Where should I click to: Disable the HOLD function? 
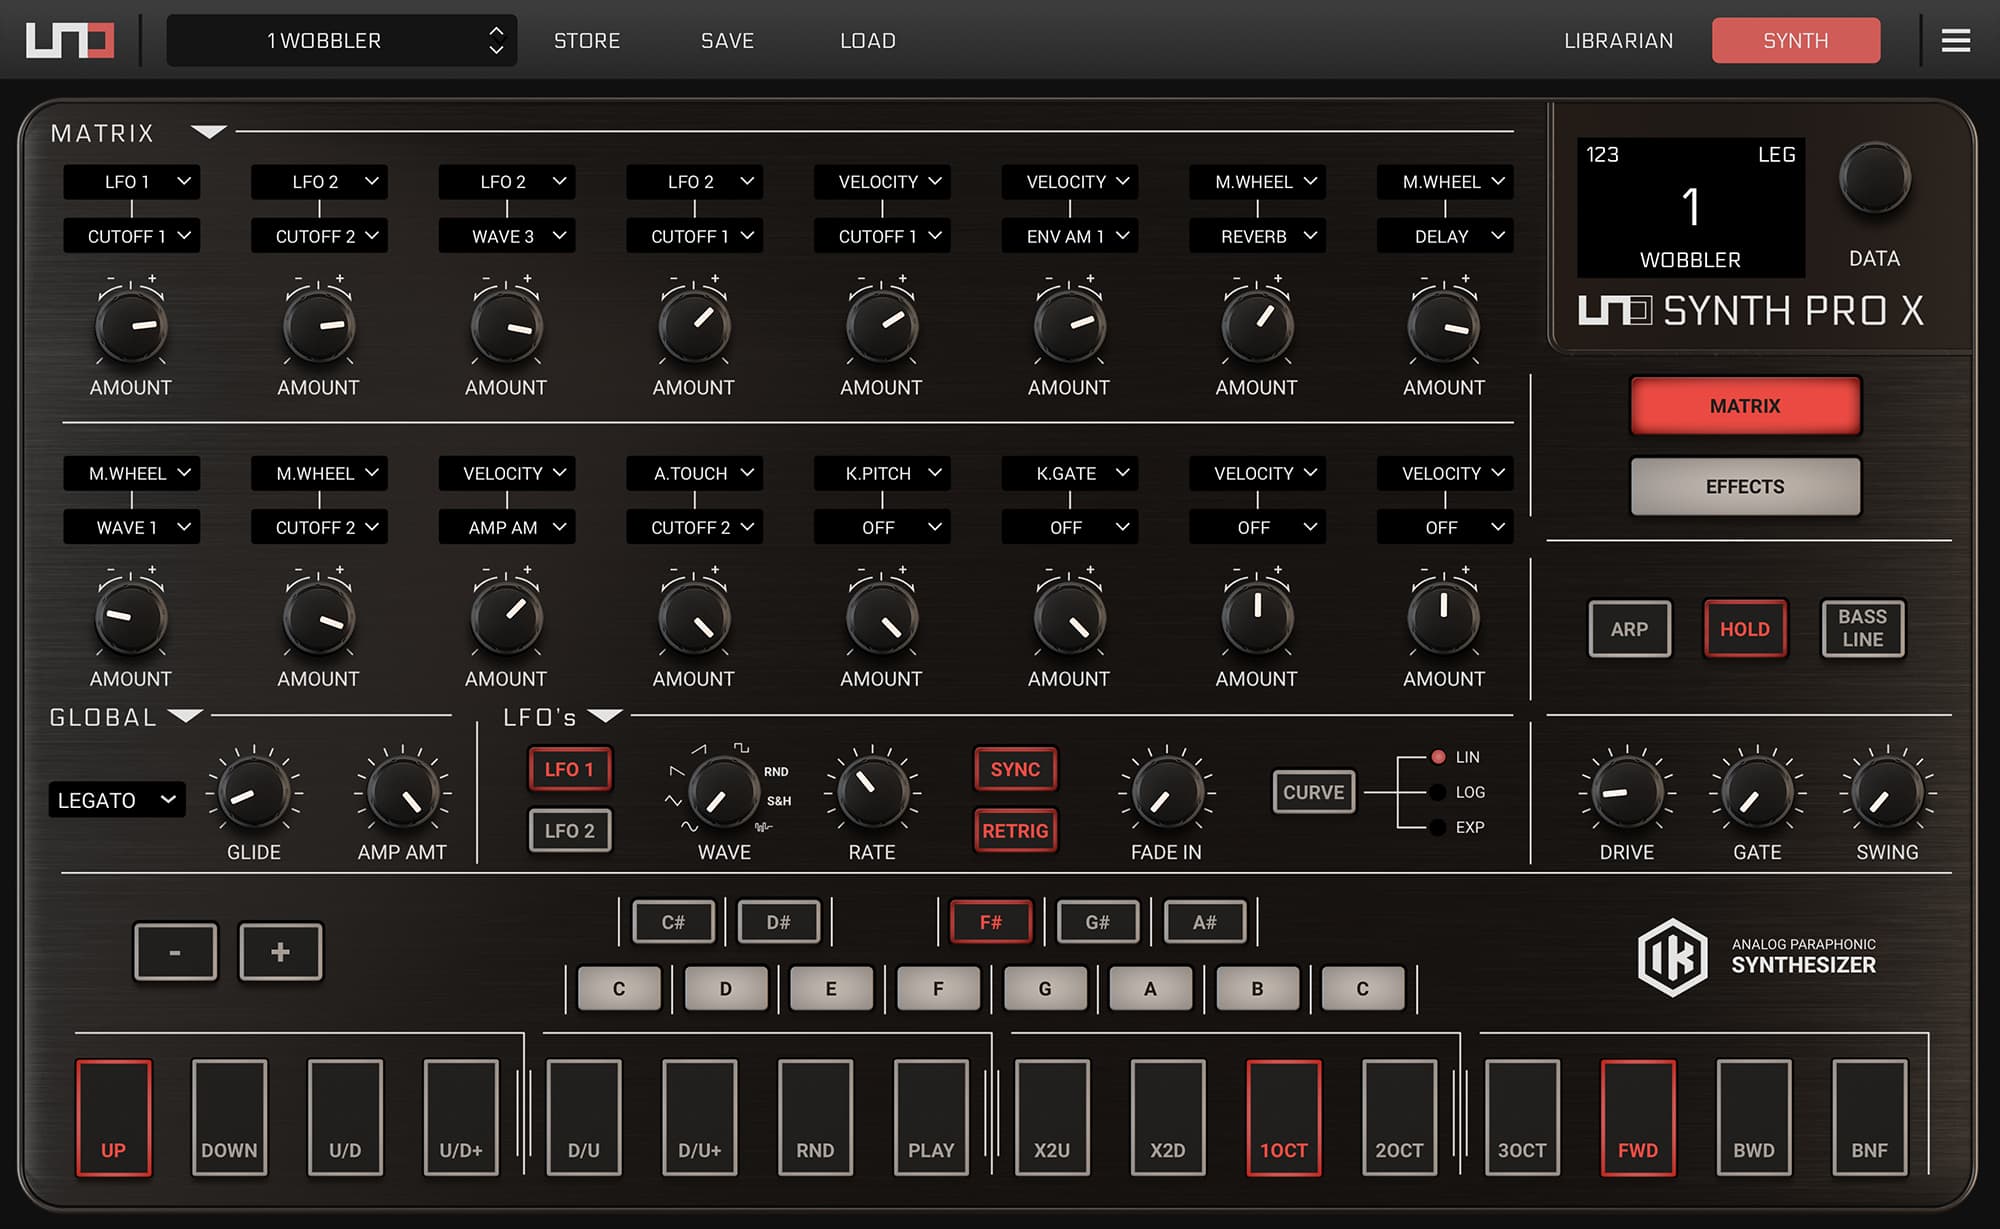pyautogui.click(x=1745, y=629)
